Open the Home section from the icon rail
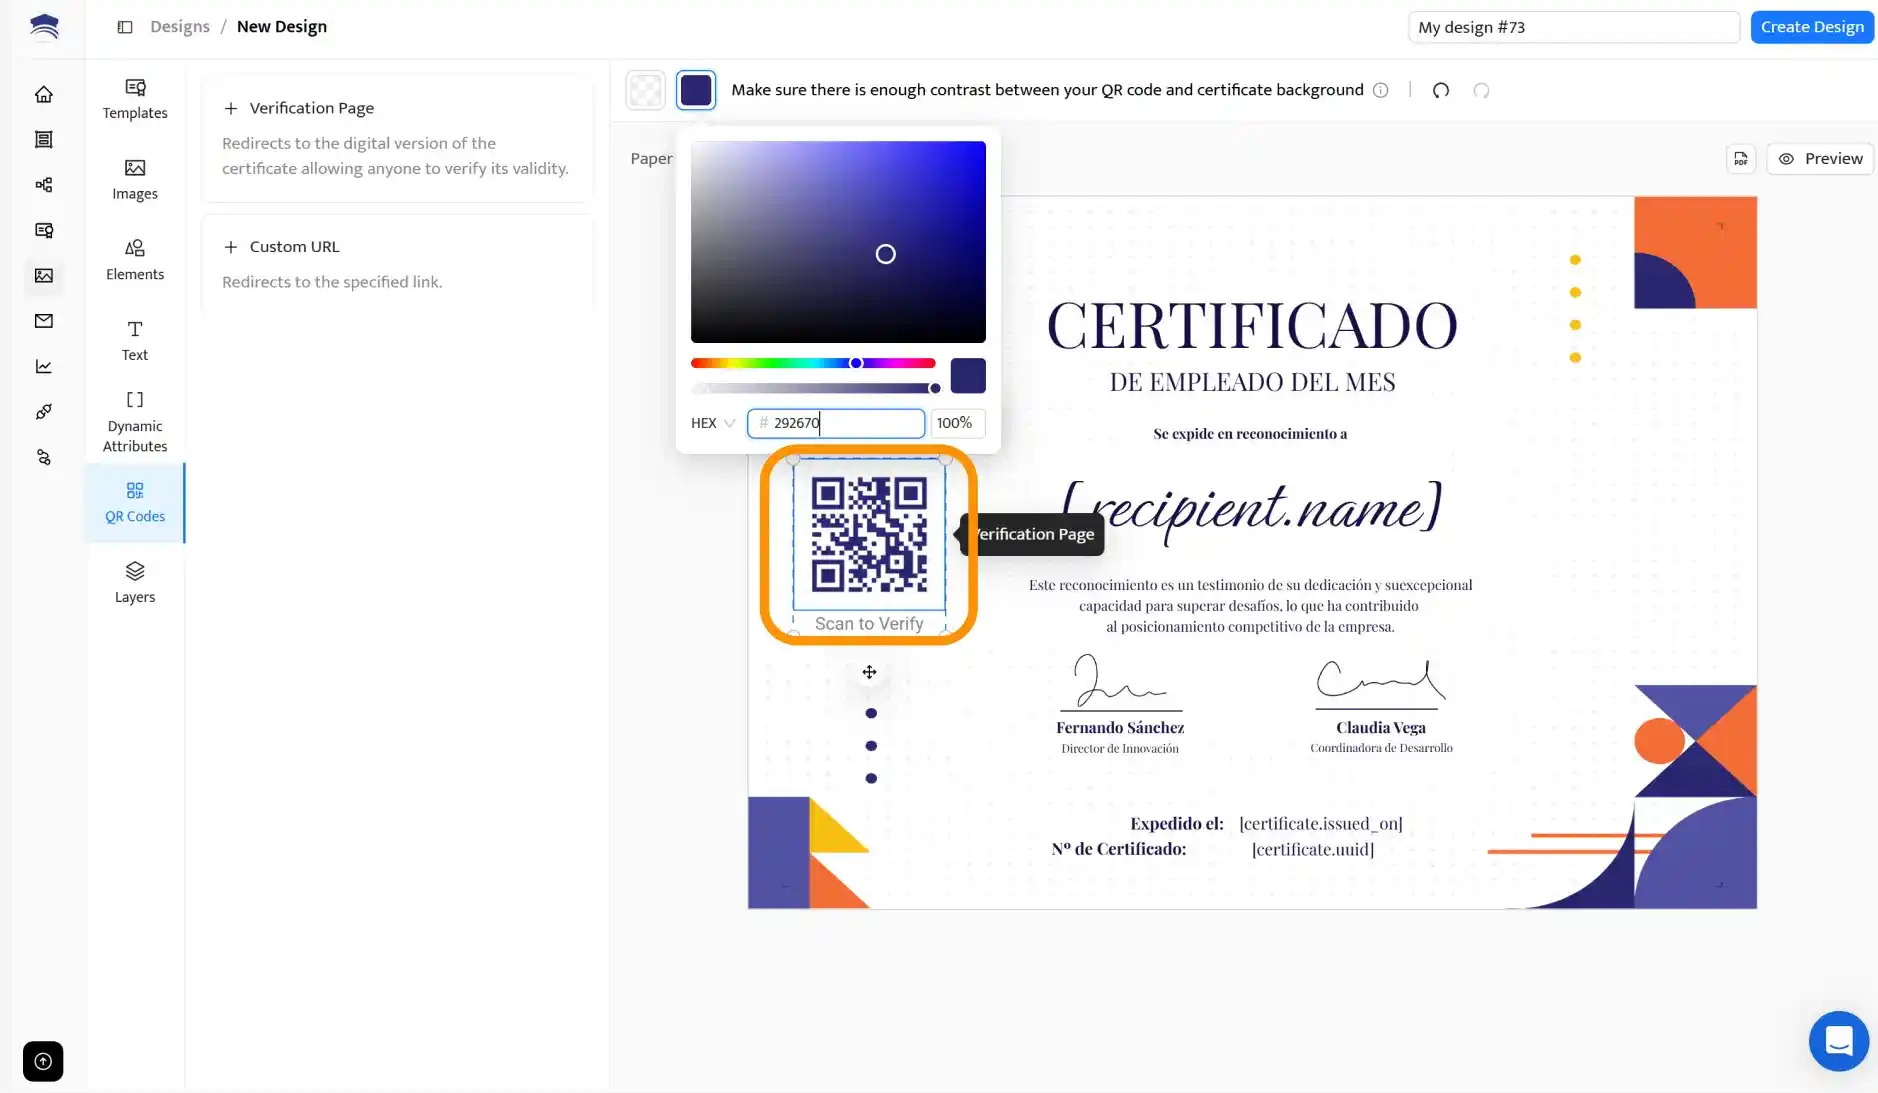This screenshot has height=1093, width=1878. click(43, 93)
